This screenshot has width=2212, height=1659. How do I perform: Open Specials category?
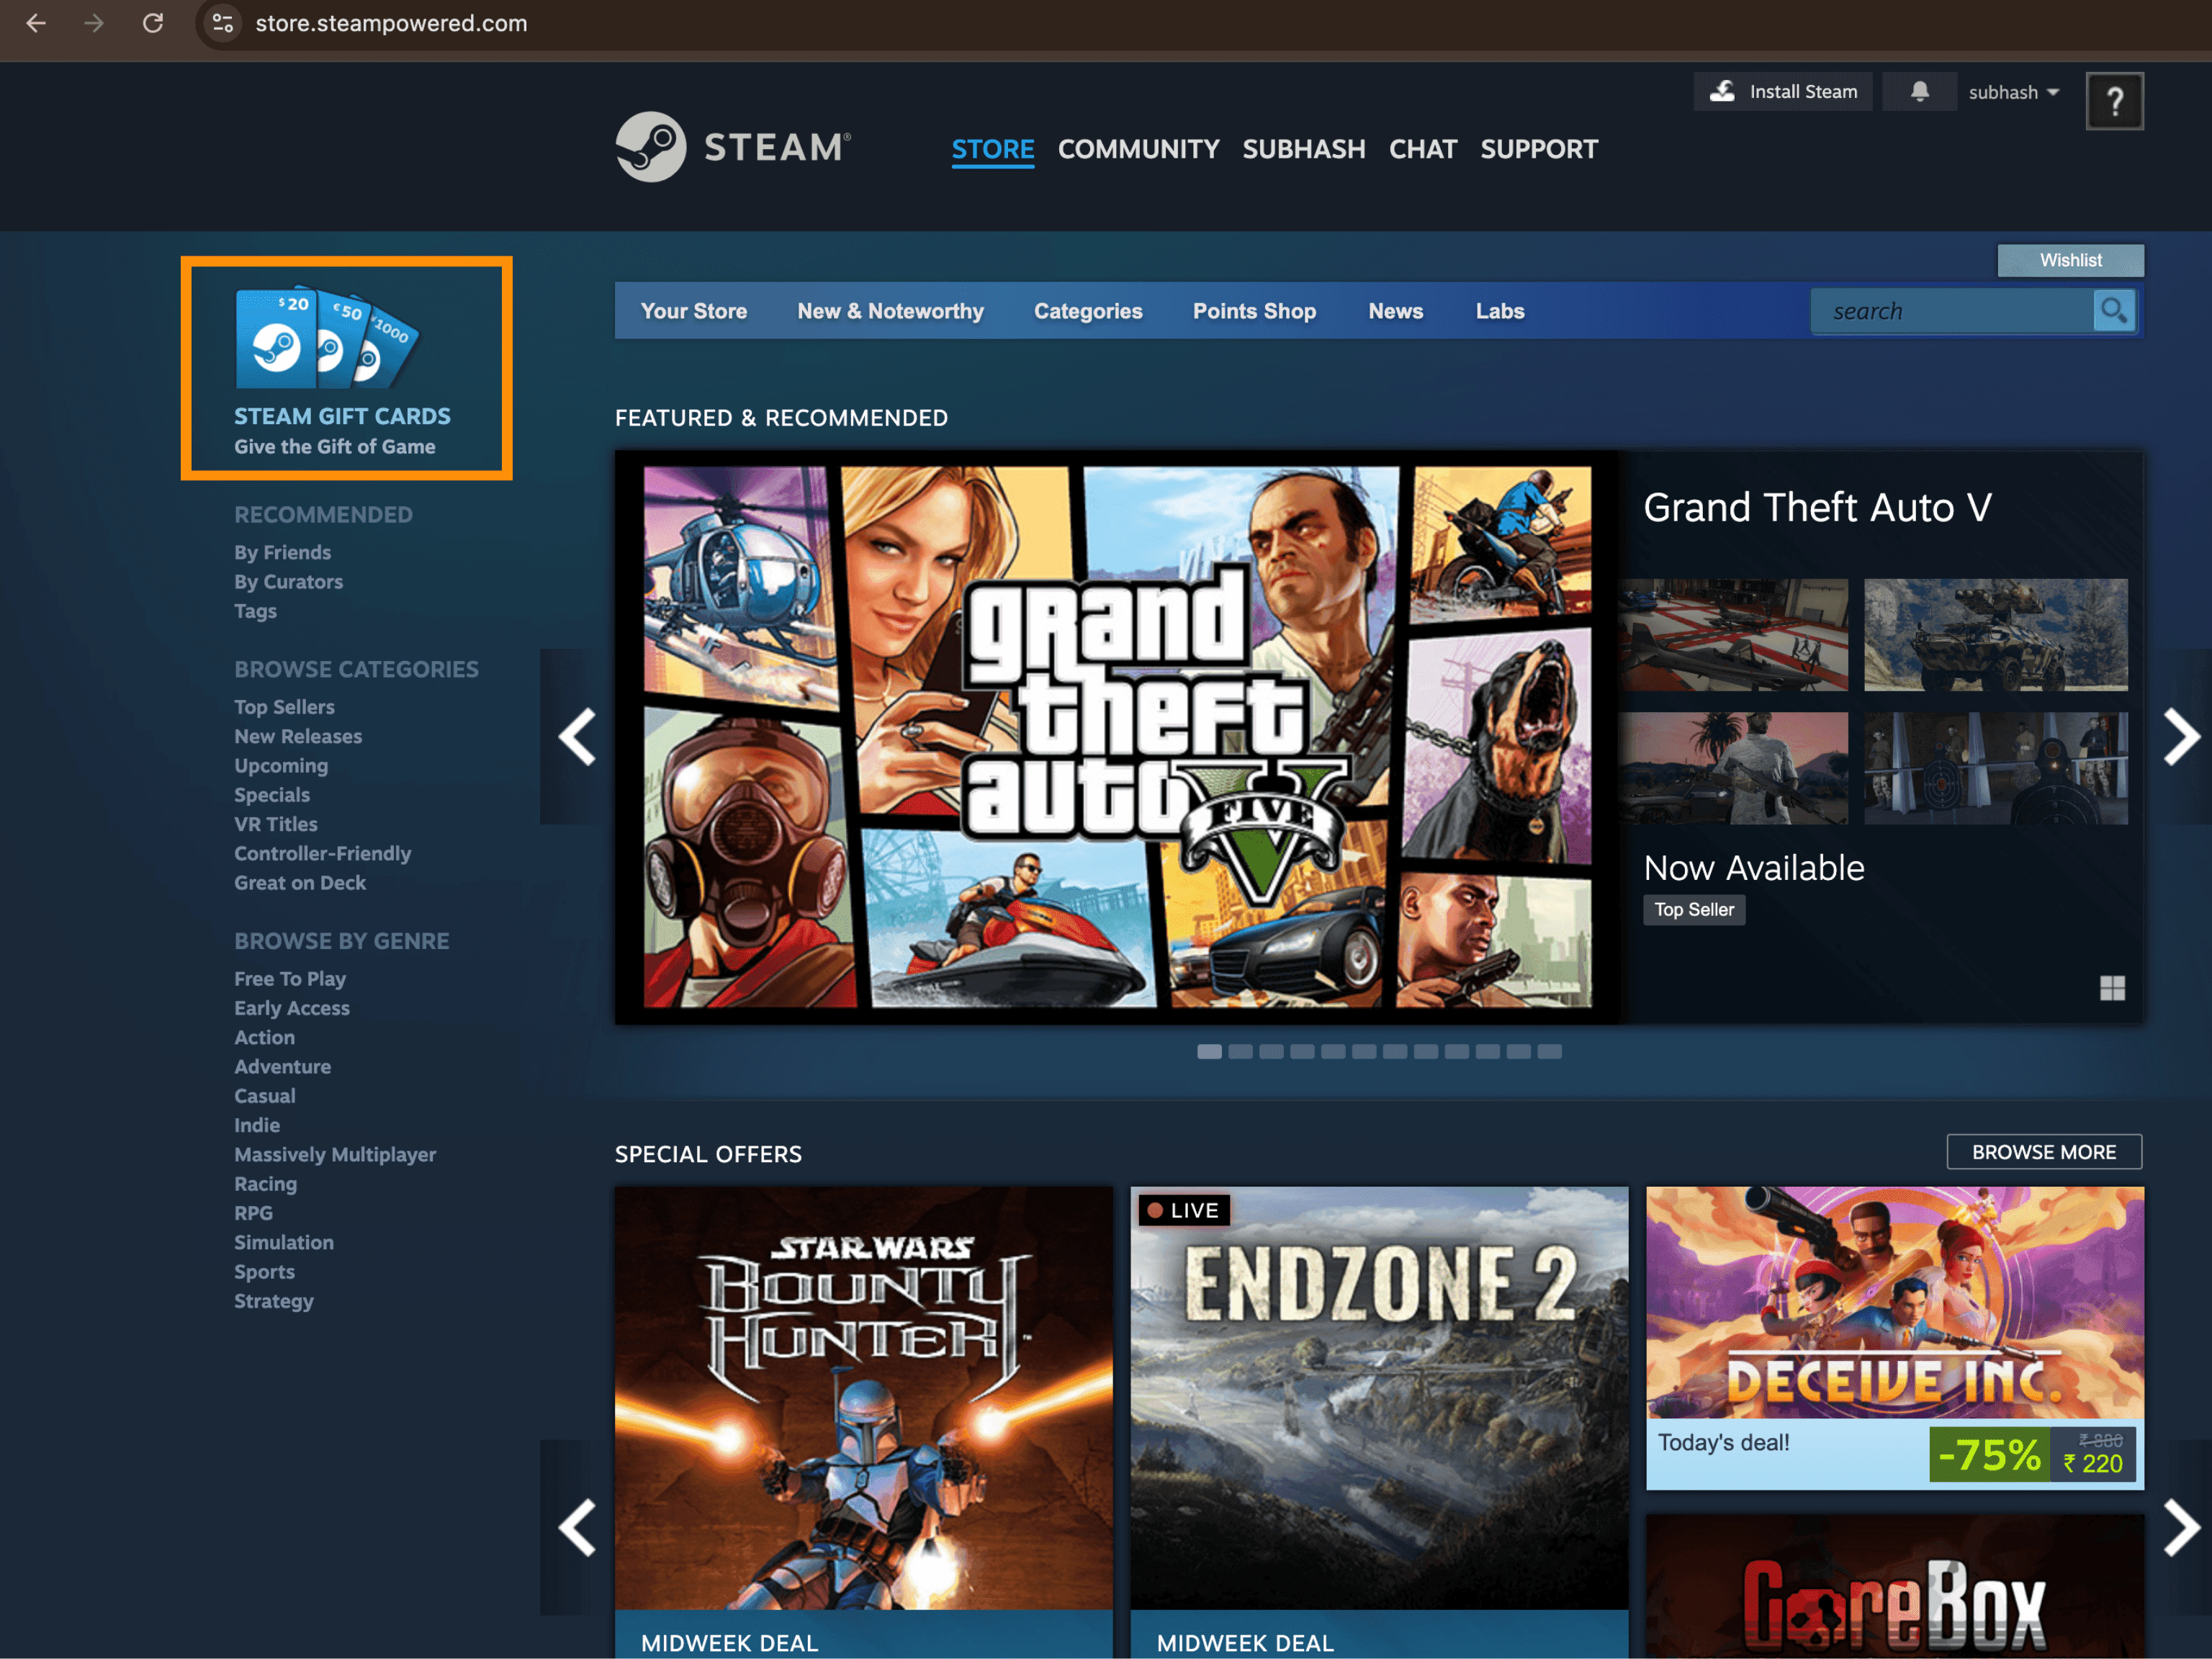click(272, 795)
